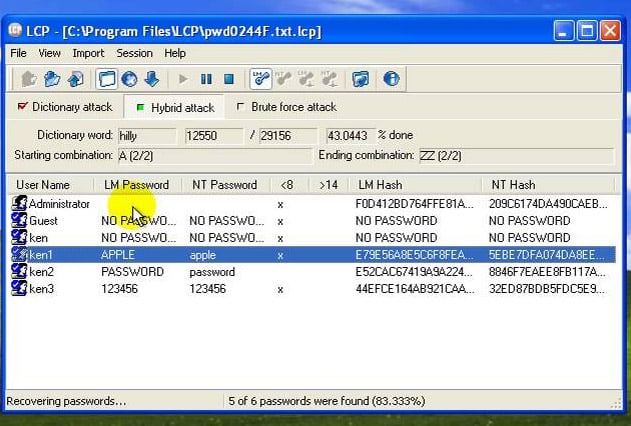Stop the password recovery session
The width and height of the screenshot is (631, 426).
229,79
